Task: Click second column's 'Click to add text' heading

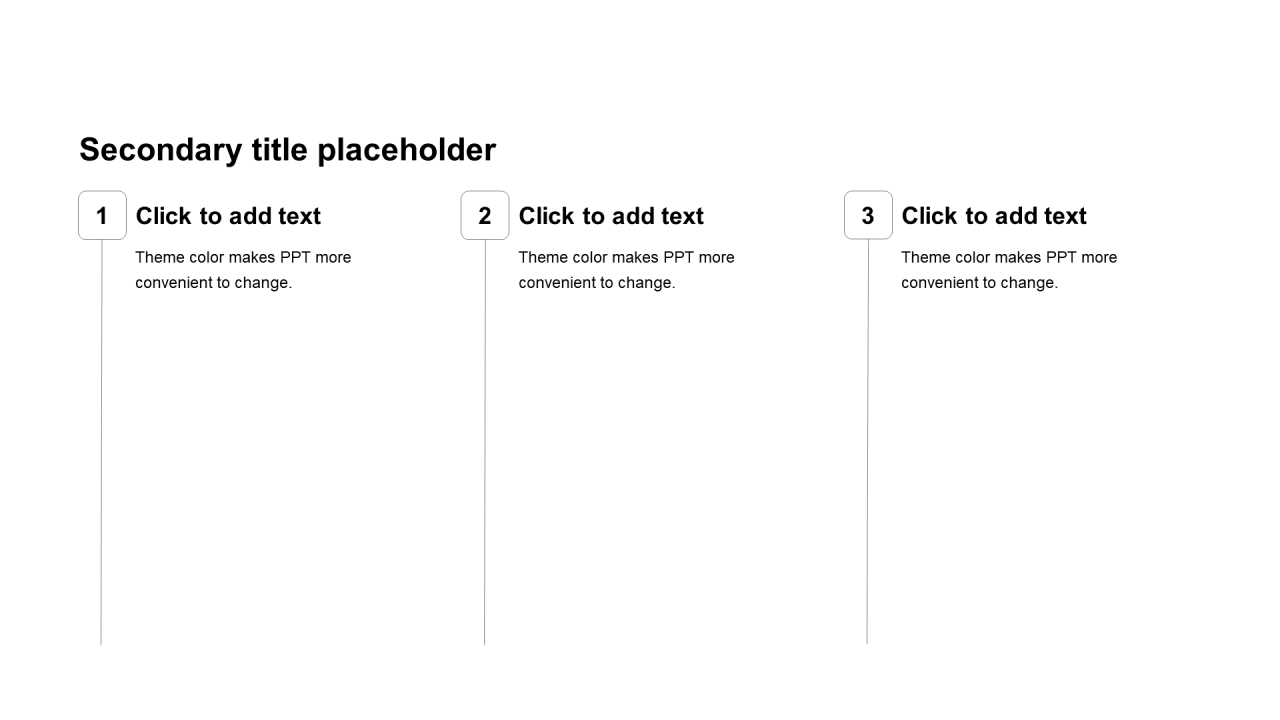Action: [611, 216]
